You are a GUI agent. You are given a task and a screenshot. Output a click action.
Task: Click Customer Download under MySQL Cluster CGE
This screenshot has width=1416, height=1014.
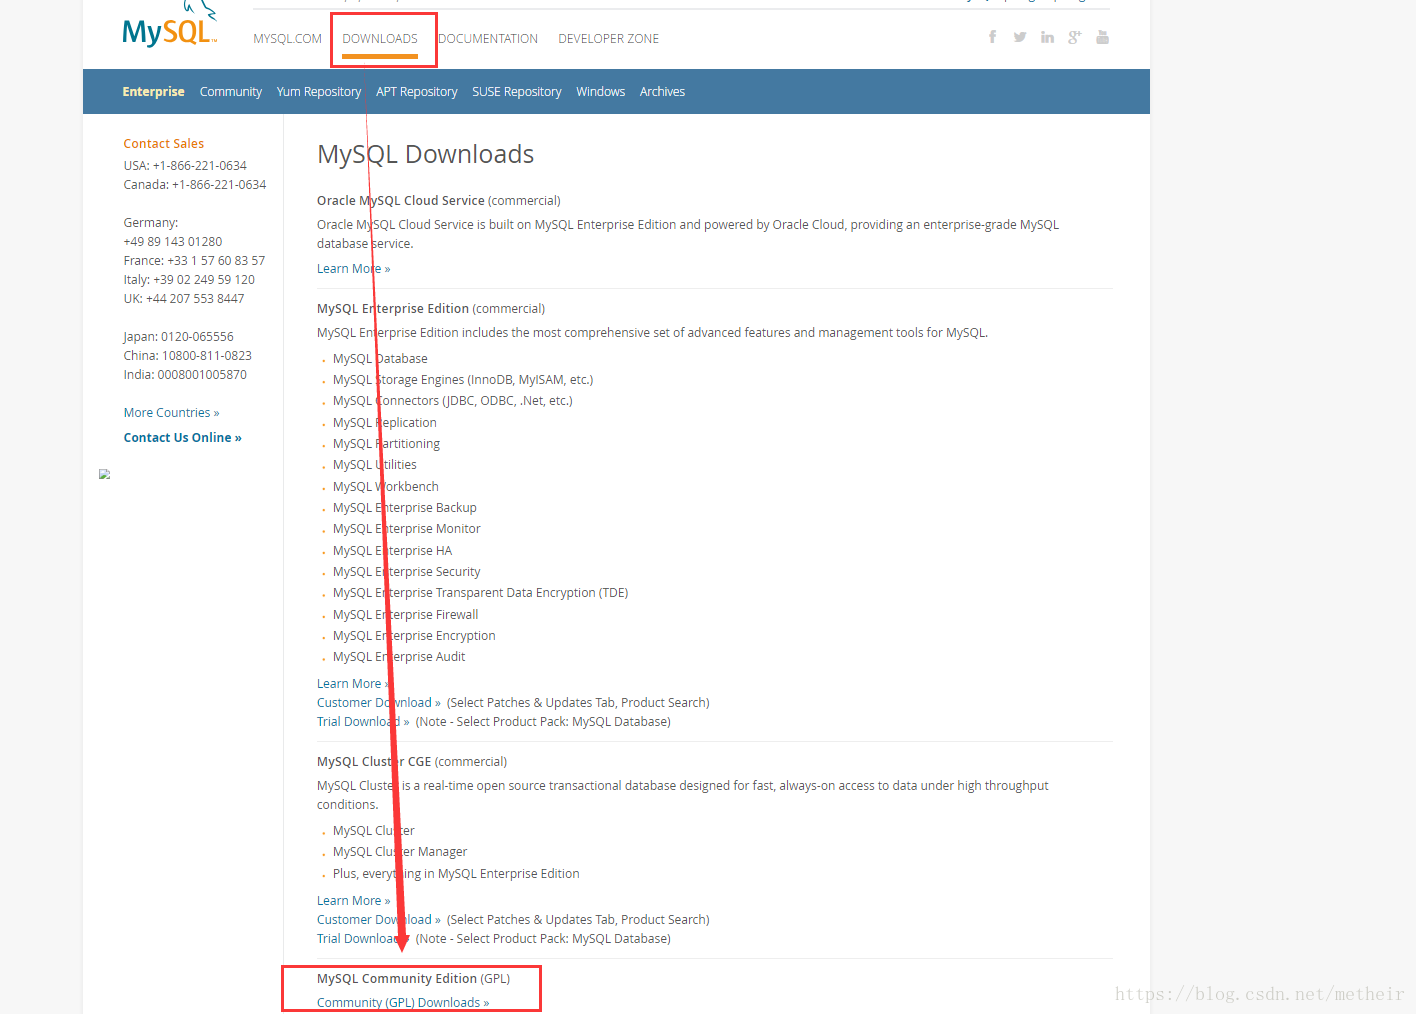pos(378,920)
